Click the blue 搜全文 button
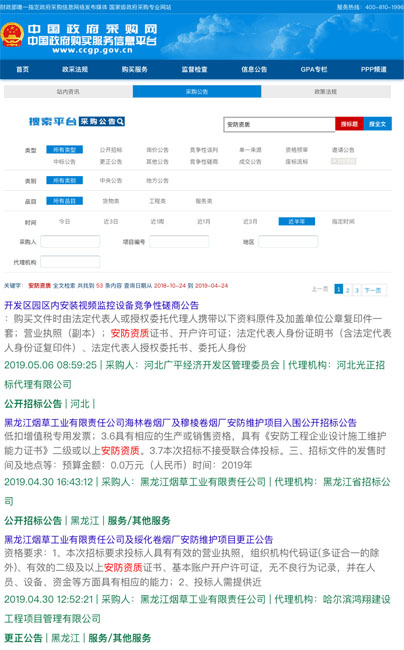The width and height of the screenshot is (404, 650). (x=377, y=124)
